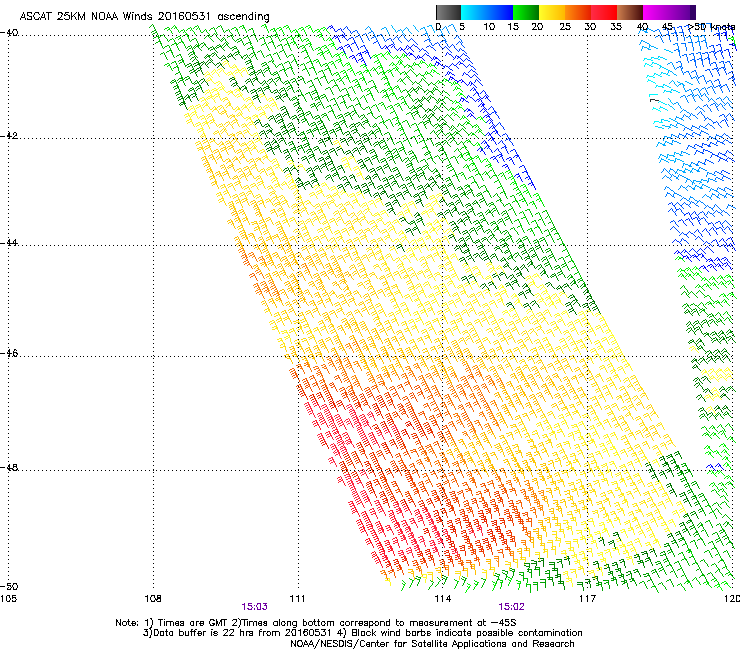
Task: Click the '105' longitude axis label
Action: coord(8,599)
